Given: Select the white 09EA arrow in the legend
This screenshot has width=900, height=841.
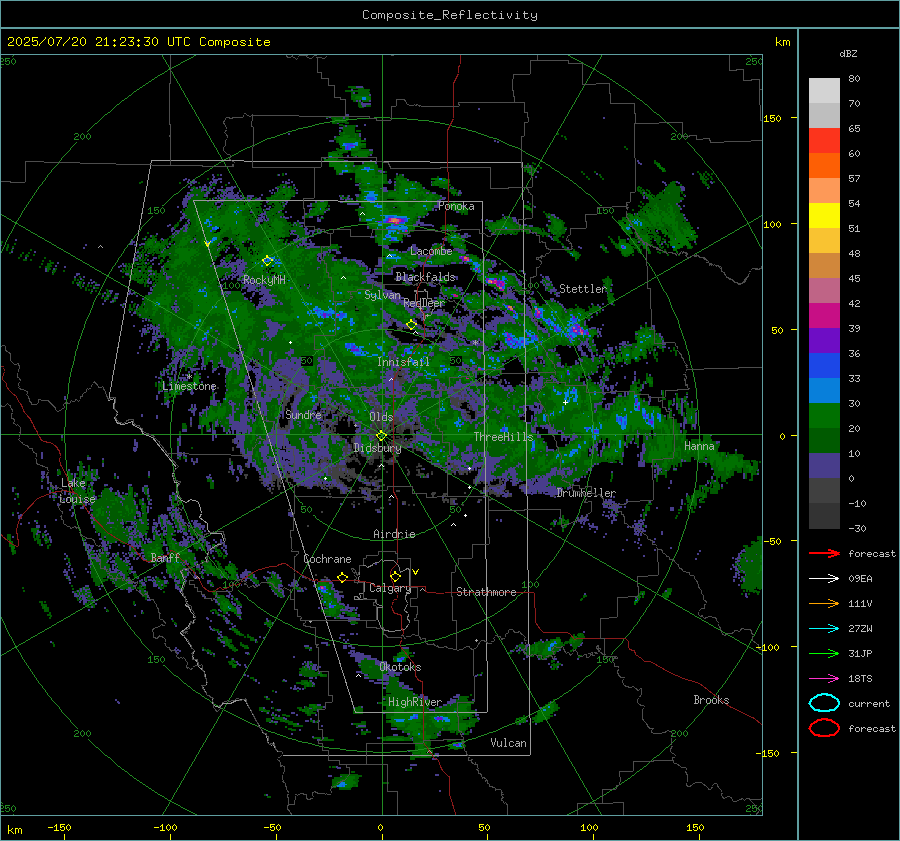Looking at the screenshot, I should 824,579.
